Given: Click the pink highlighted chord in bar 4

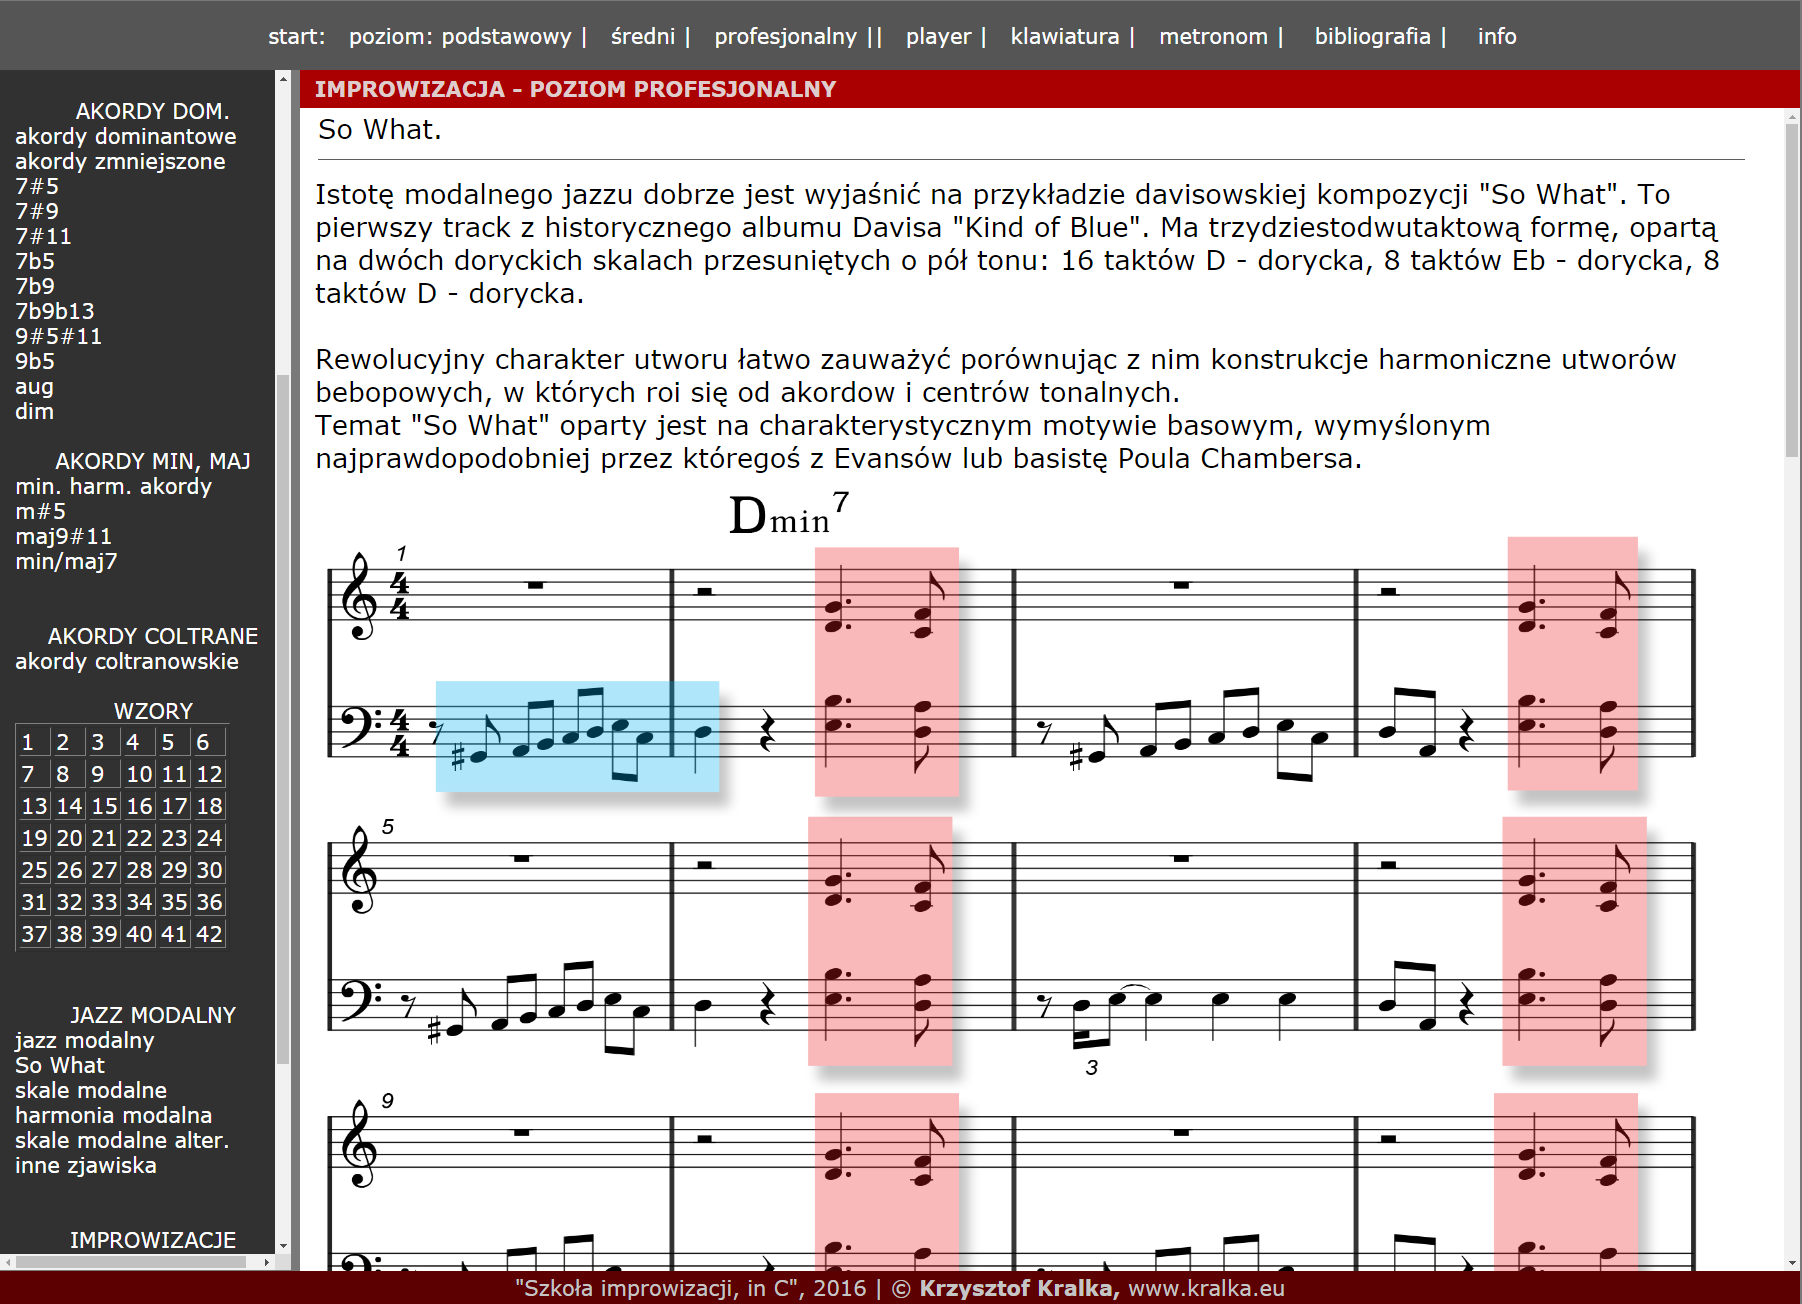Looking at the screenshot, I should tap(1572, 663).
